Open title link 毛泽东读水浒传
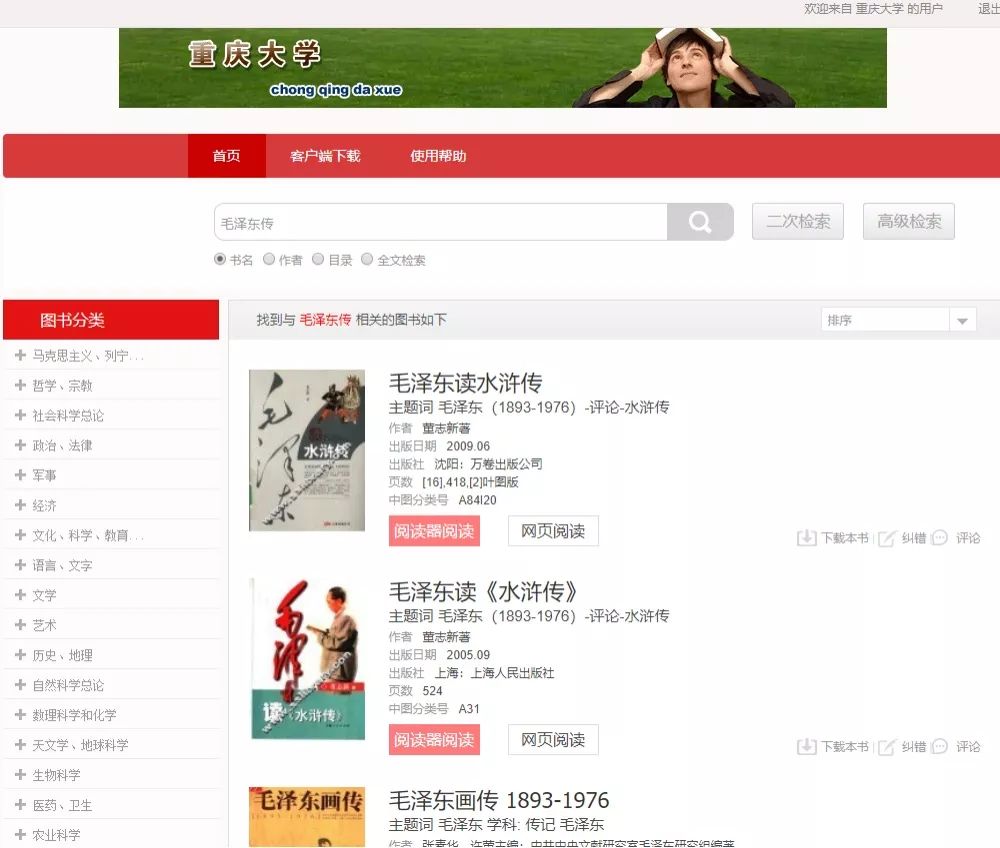This screenshot has width=1000, height=848. click(466, 383)
